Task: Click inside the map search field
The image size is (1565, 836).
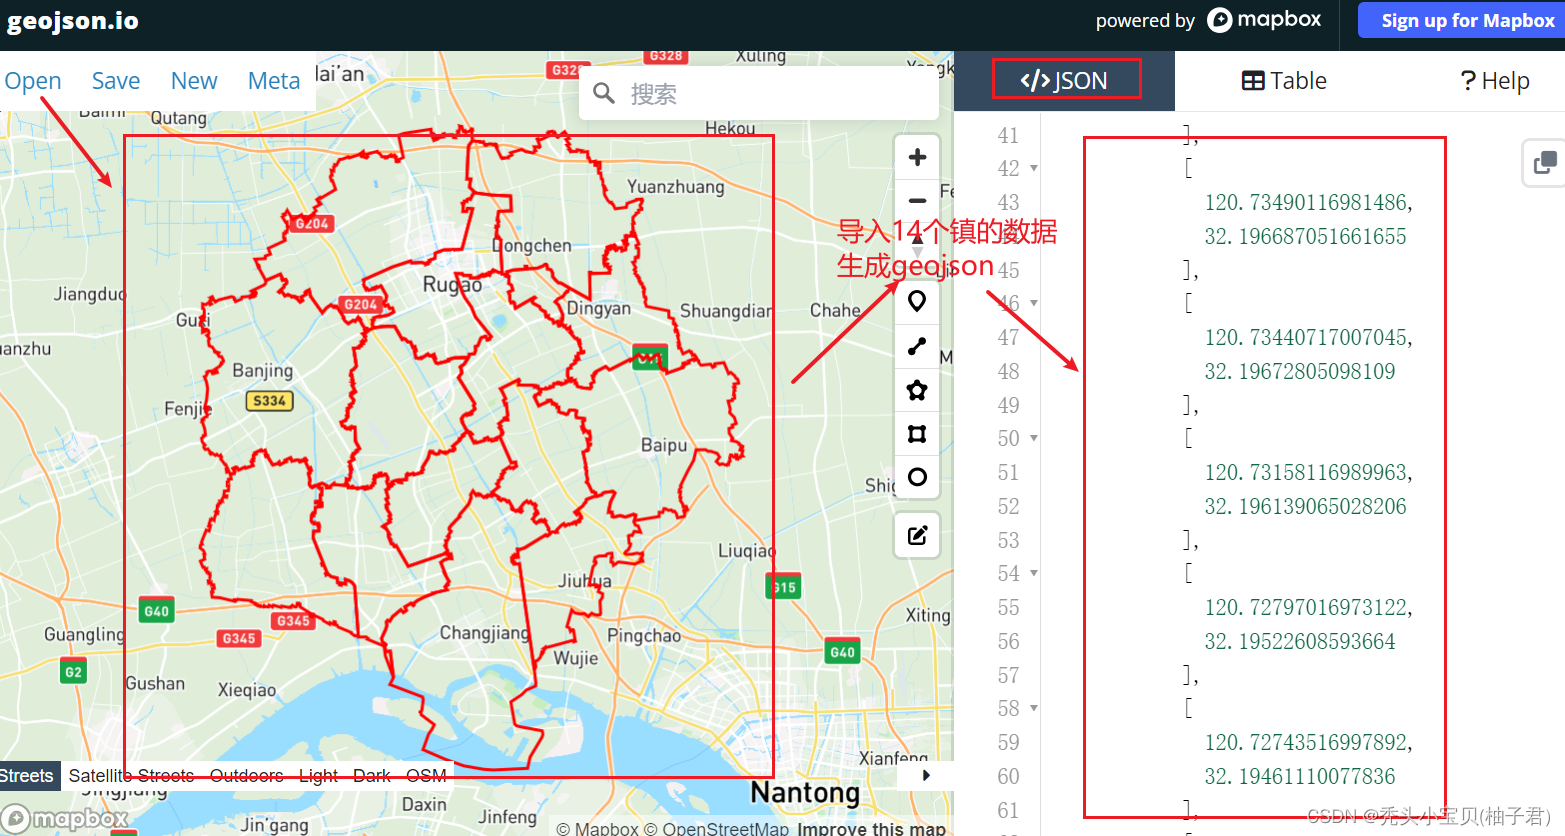Action: pyautogui.click(x=758, y=93)
